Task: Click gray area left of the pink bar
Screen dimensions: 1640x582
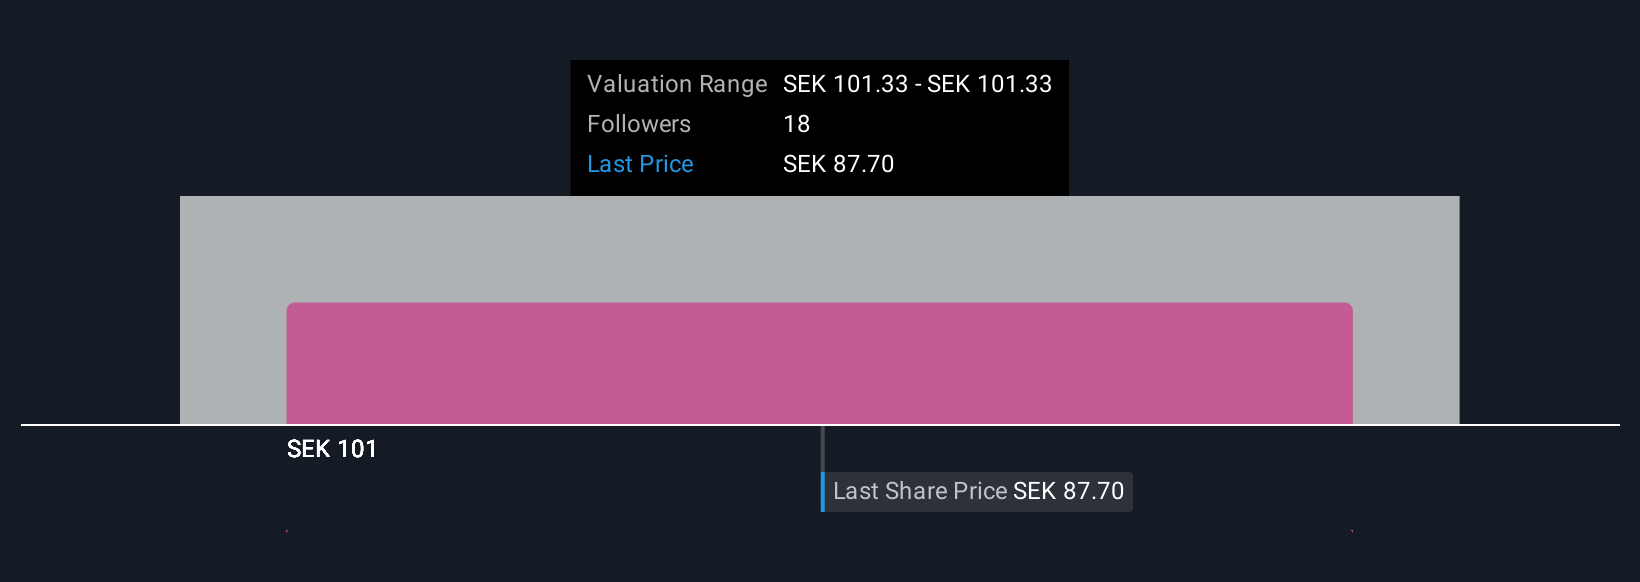Action: pyautogui.click(x=233, y=330)
